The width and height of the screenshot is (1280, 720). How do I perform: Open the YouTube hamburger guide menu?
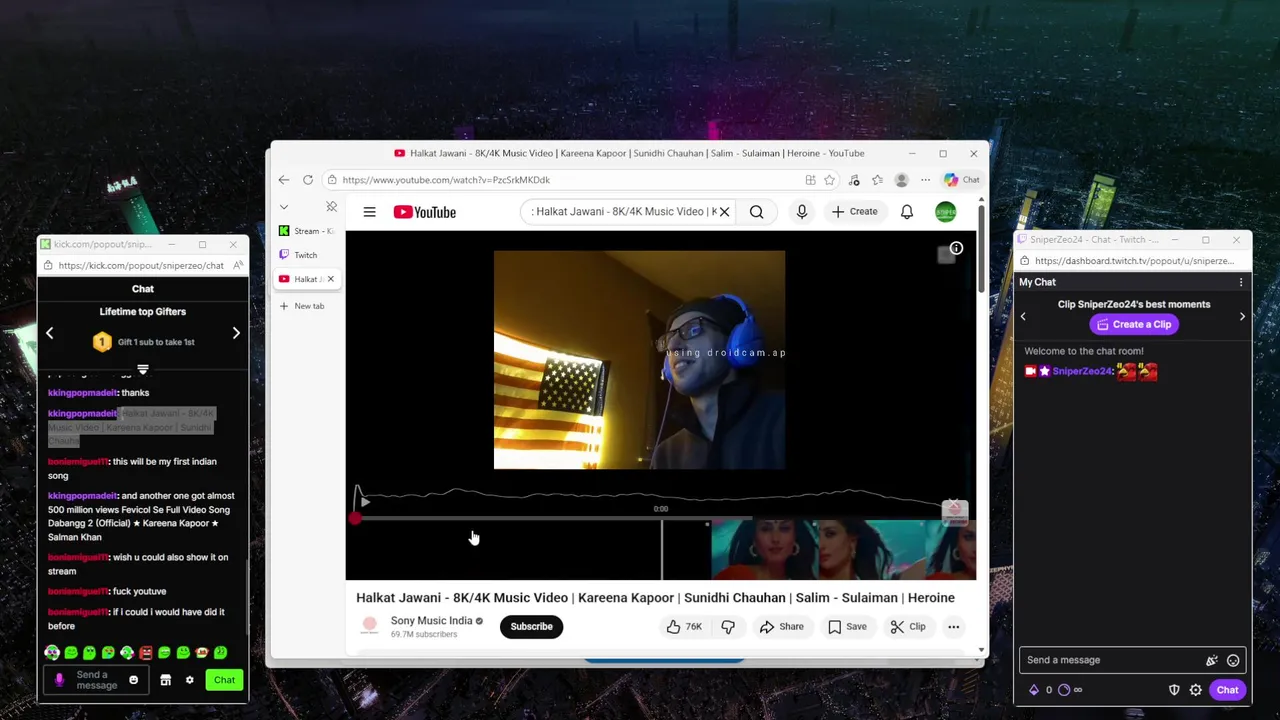point(369,212)
